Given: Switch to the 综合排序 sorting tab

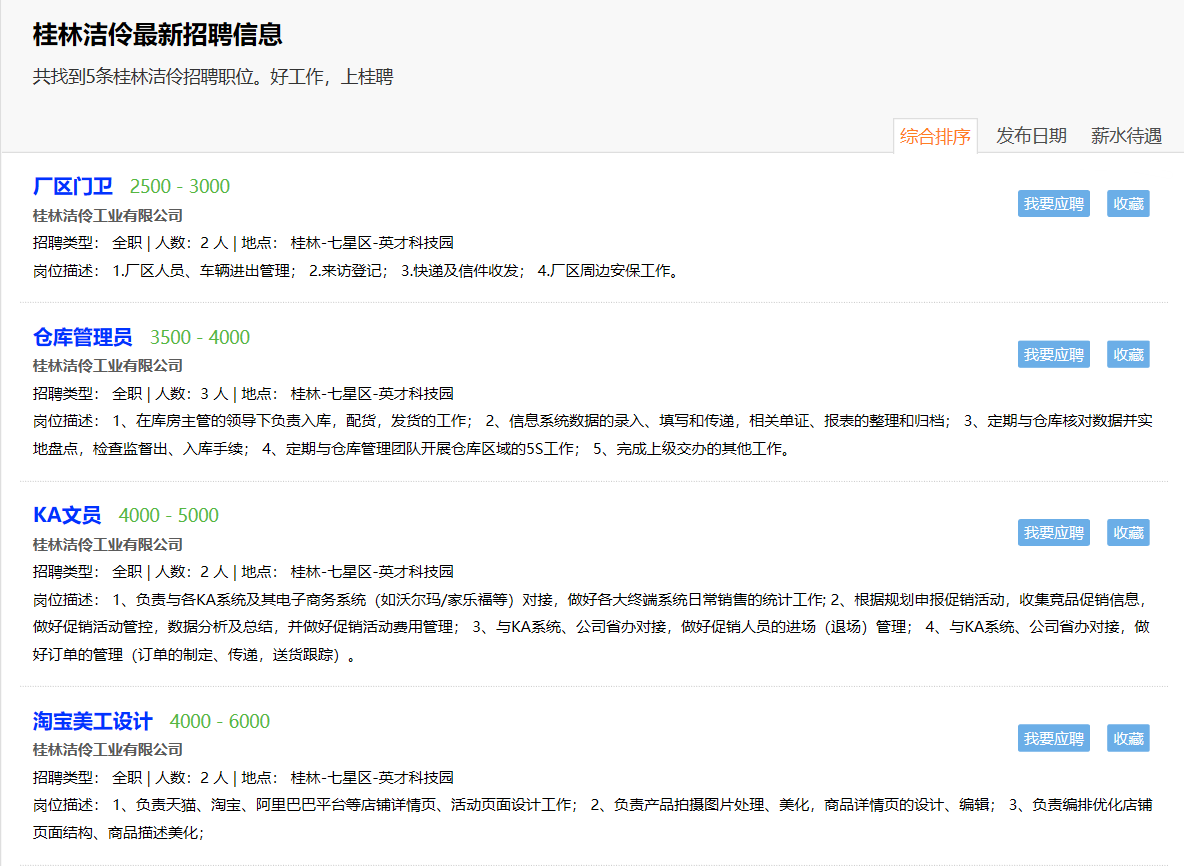Looking at the screenshot, I should [935, 136].
